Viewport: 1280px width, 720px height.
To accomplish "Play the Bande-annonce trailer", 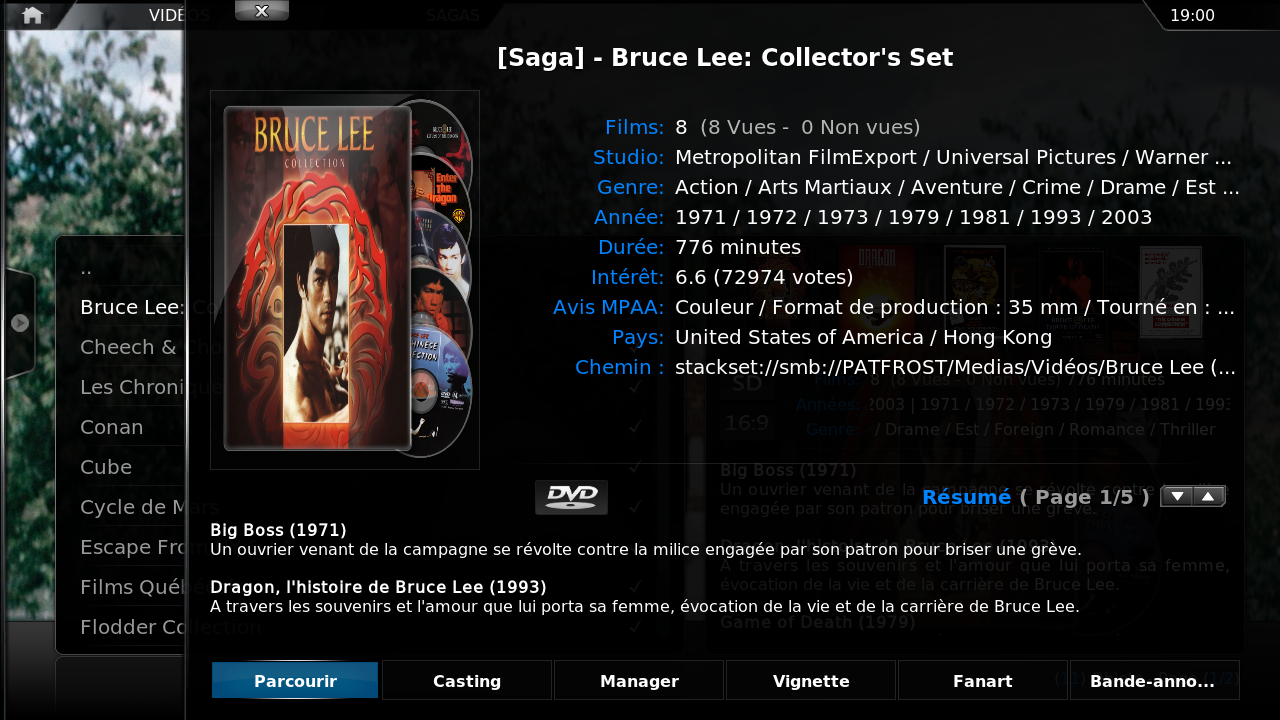I will pos(1154,681).
